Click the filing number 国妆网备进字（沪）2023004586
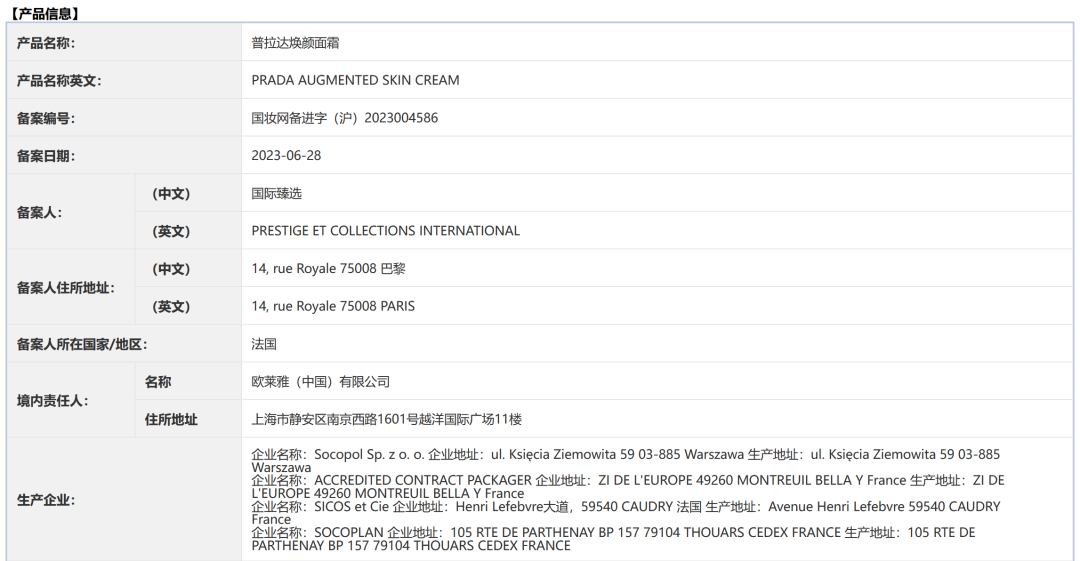This screenshot has height=561, width=1080. (344, 118)
